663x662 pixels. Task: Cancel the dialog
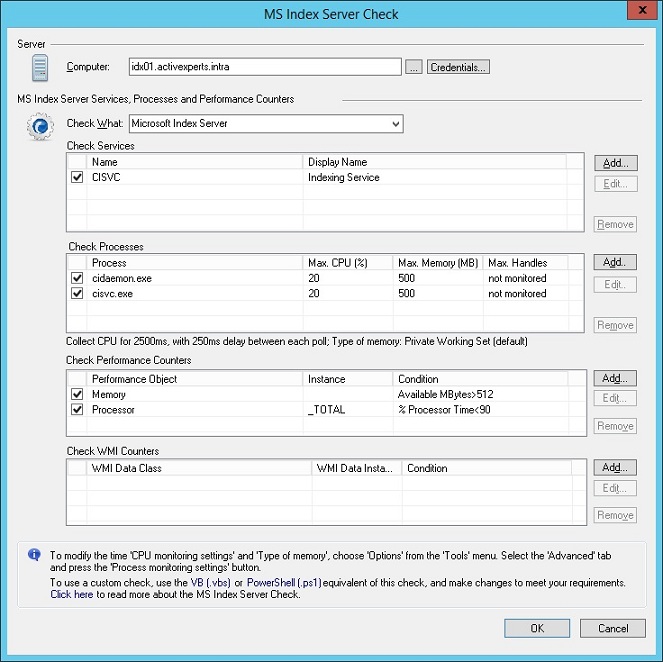point(613,628)
